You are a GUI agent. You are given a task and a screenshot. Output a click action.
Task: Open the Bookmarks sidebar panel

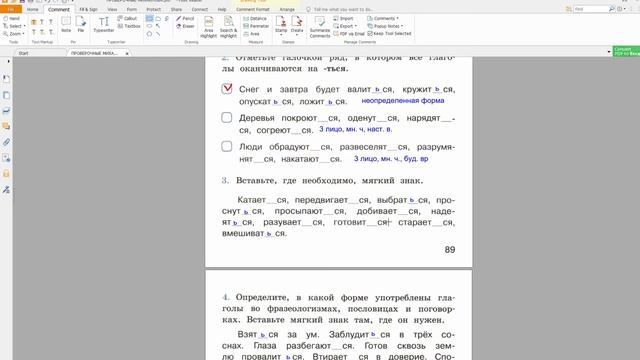pyautogui.click(x=6, y=79)
